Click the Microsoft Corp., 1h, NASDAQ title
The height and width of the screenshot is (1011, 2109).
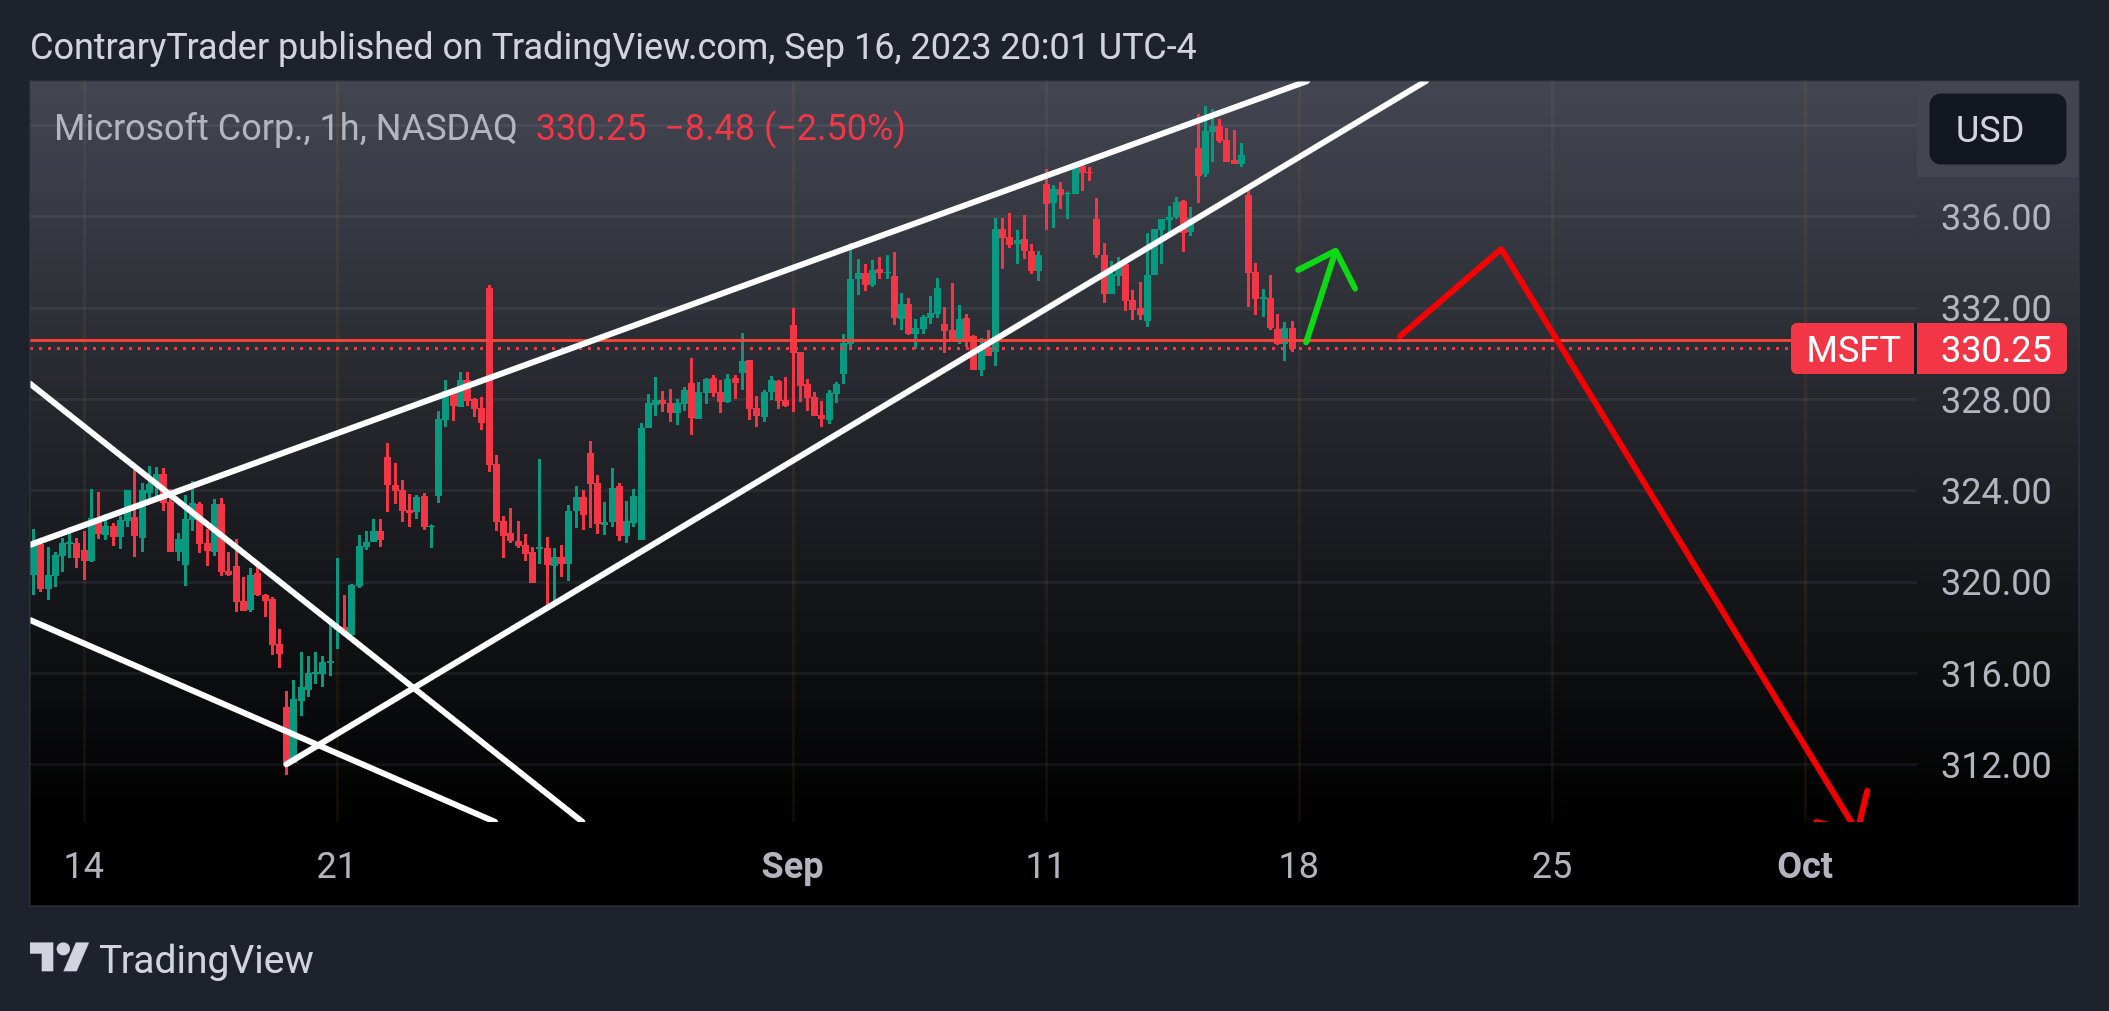tap(286, 128)
